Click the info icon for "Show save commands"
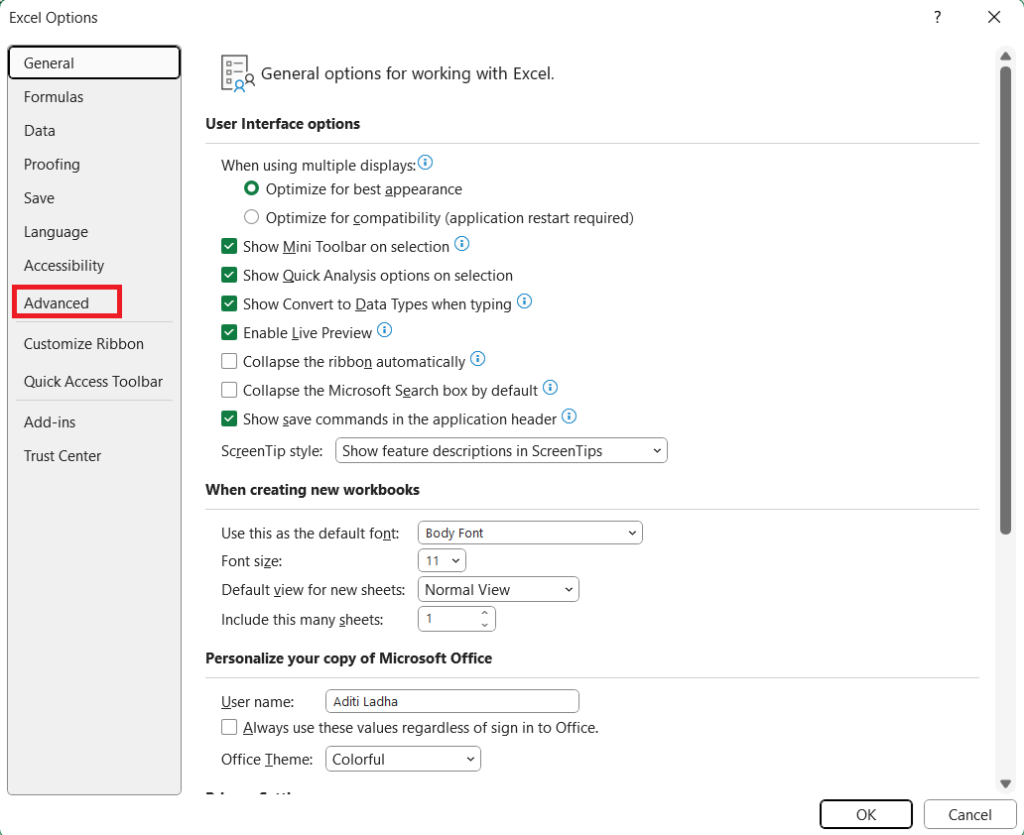1024x835 pixels. coord(568,416)
